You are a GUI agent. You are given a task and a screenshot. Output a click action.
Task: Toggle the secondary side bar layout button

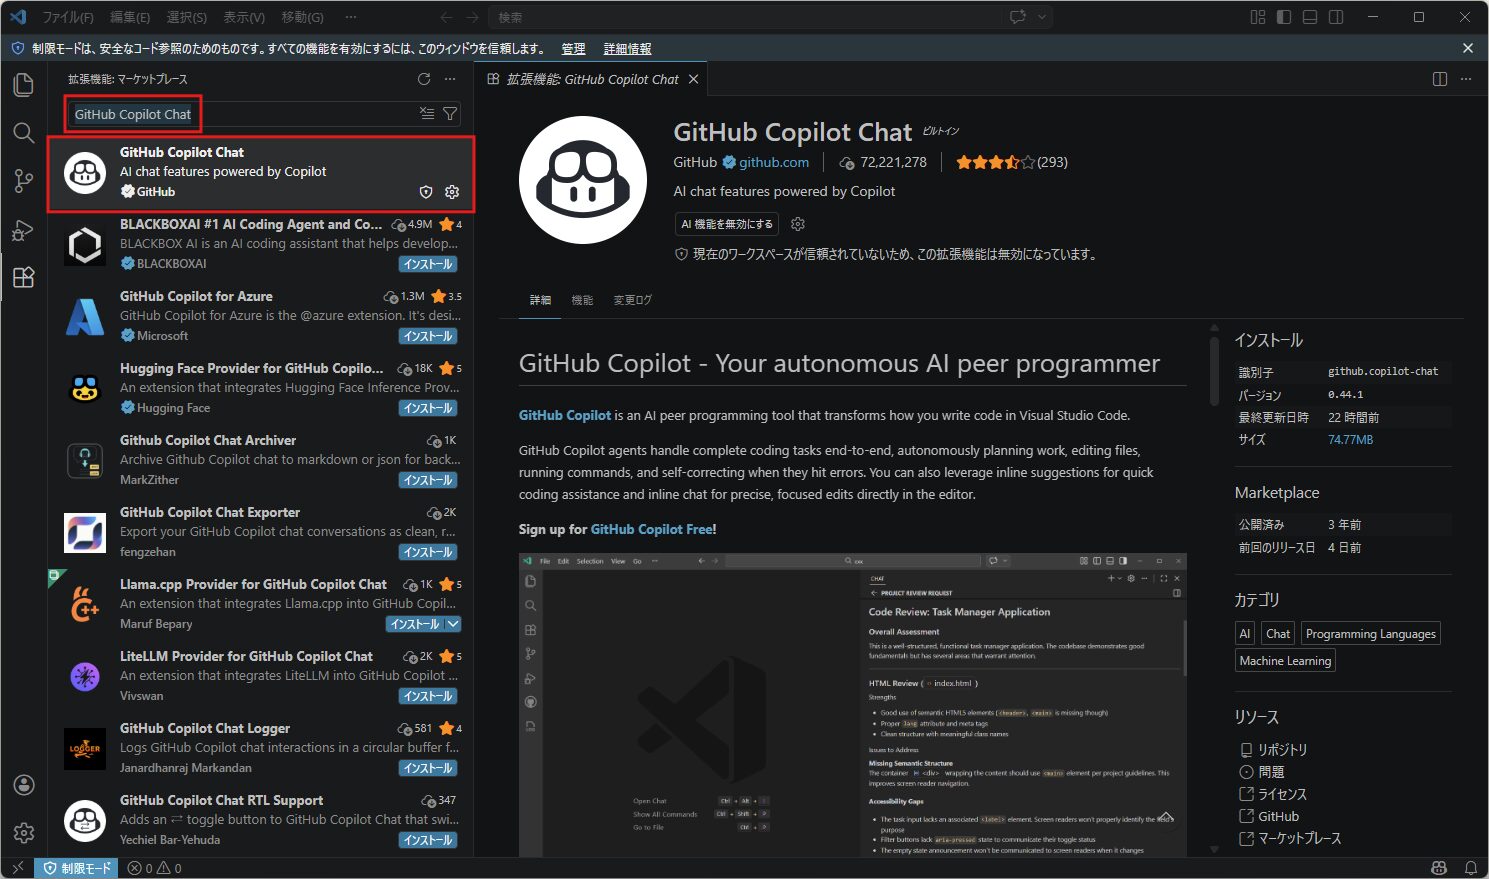[1336, 17]
